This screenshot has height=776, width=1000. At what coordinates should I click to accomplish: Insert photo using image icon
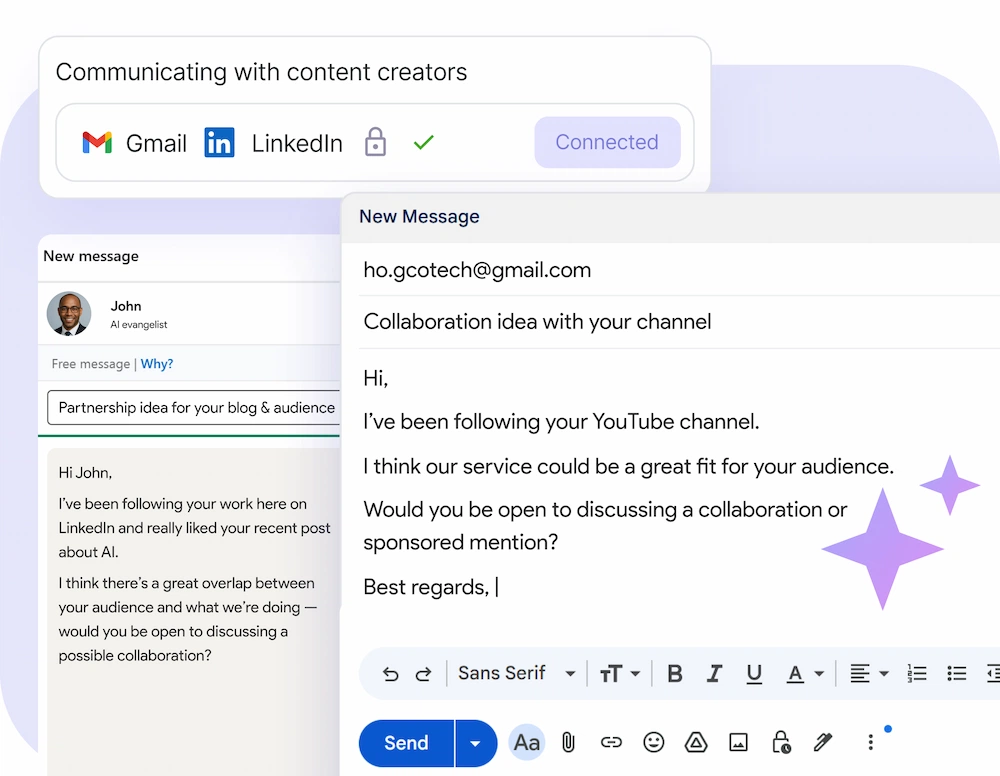click(x=739, y=742)
